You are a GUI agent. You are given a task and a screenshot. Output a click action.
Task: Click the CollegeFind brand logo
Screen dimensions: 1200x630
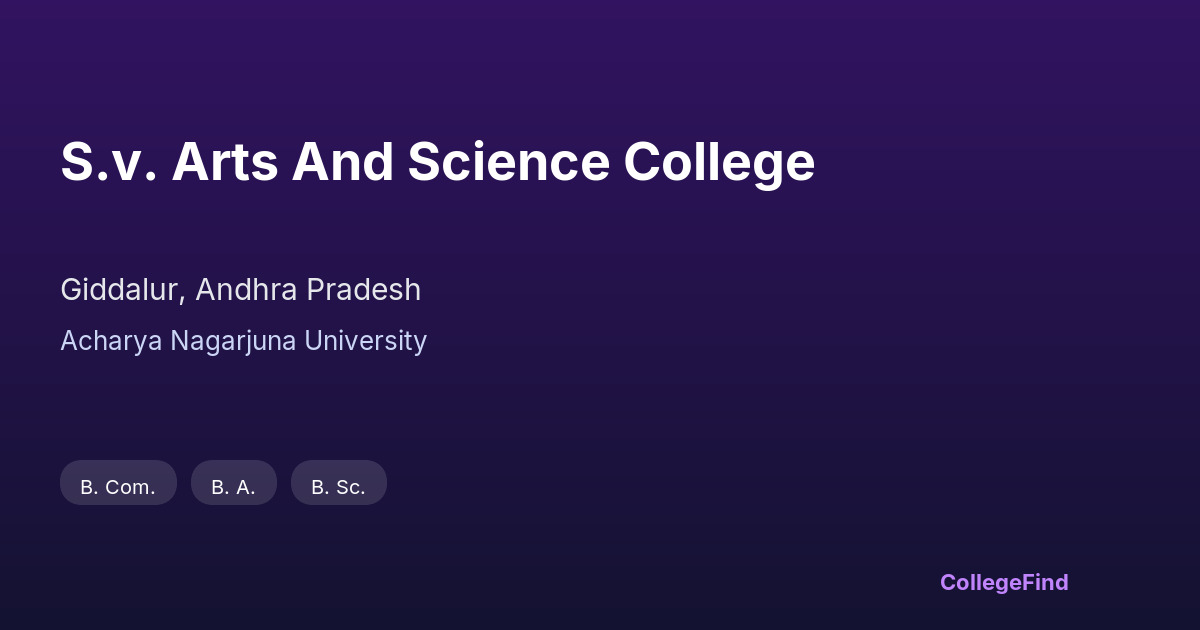pos(1003,582)
